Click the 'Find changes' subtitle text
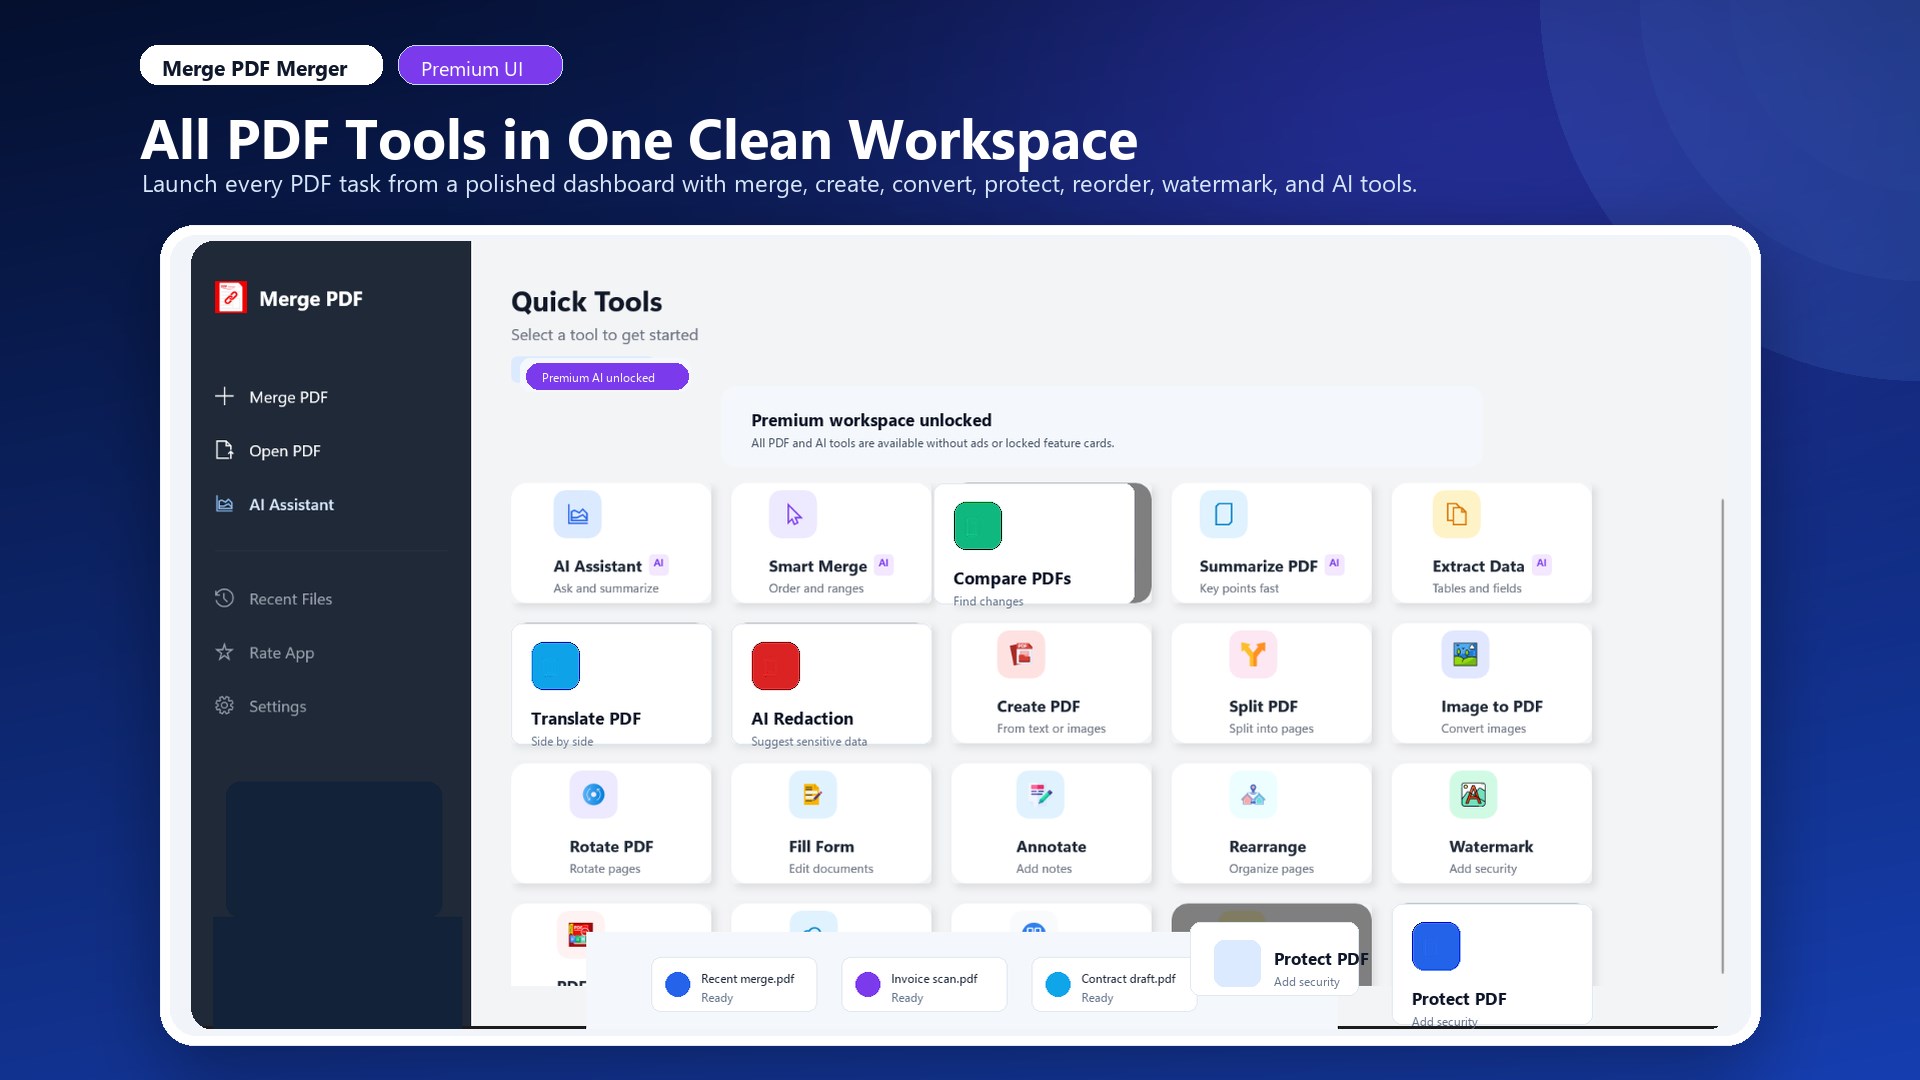Image resolution: width=1920 pixels, height=1080 pixels. (x=988, y=601)
